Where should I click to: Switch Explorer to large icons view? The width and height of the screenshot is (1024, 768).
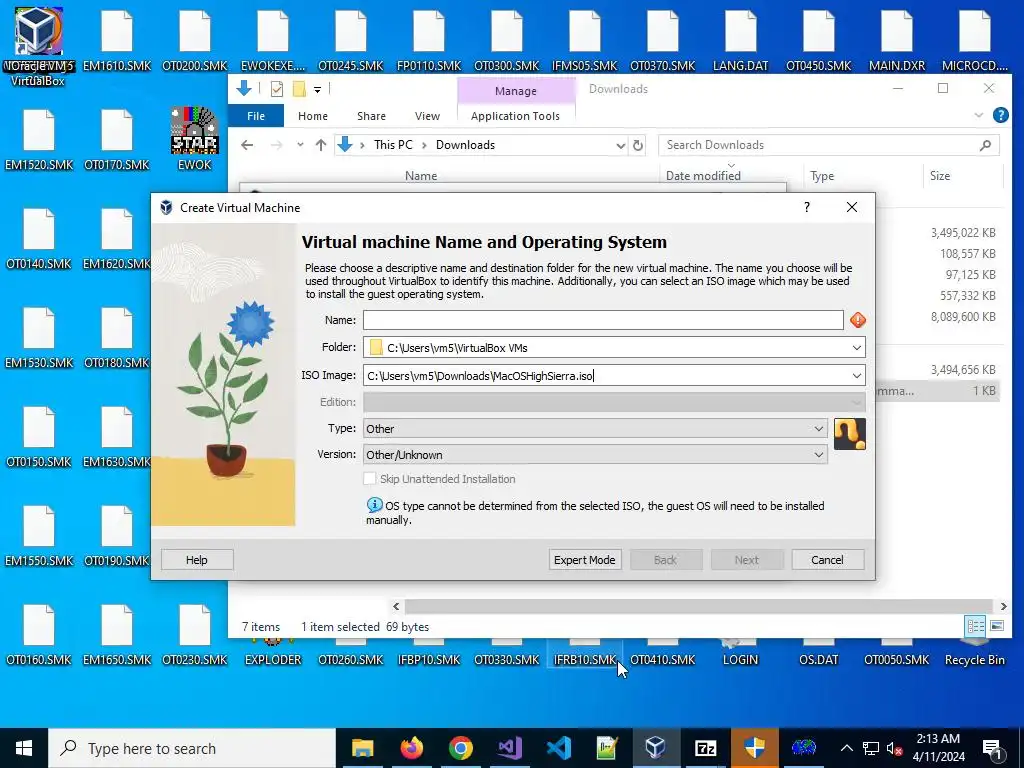(997, 626)
